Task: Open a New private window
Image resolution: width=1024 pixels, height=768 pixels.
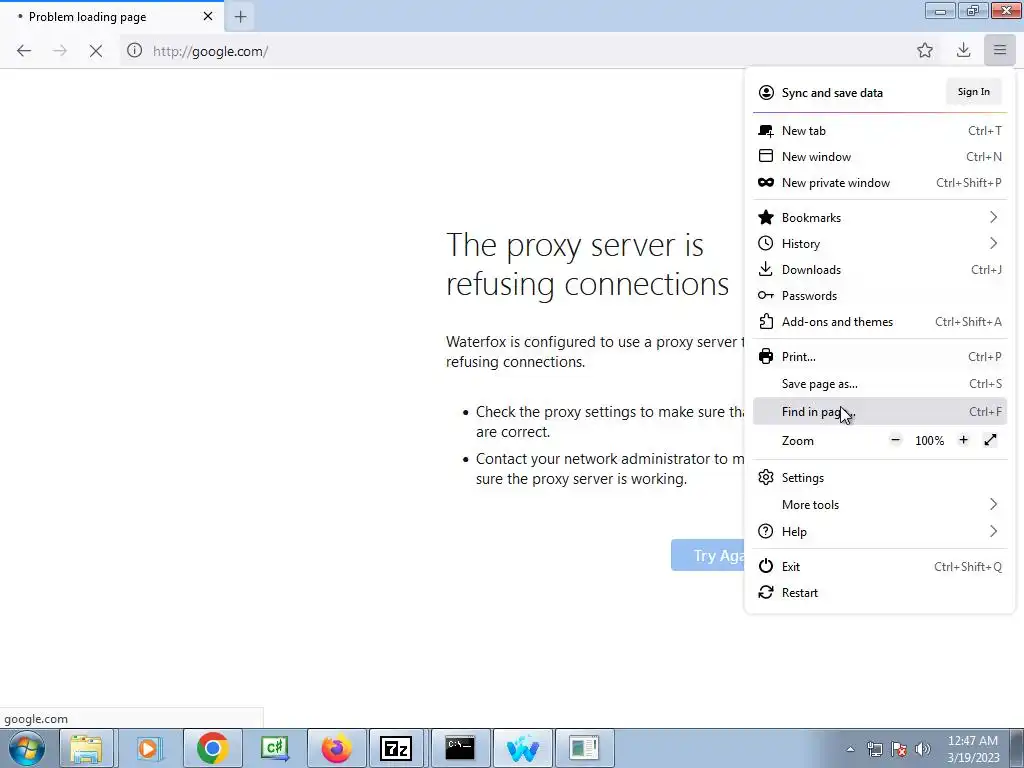Action: [880, 183]
